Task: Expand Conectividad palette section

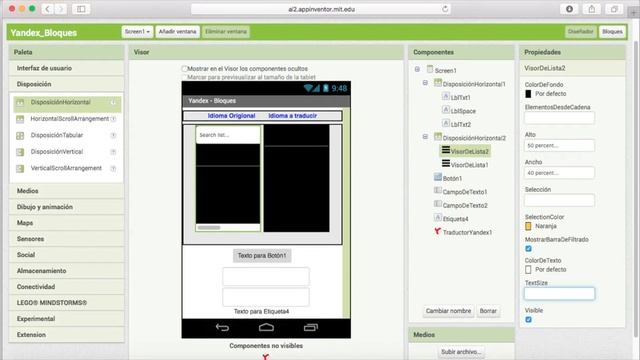Action: (x=67, y=287)
